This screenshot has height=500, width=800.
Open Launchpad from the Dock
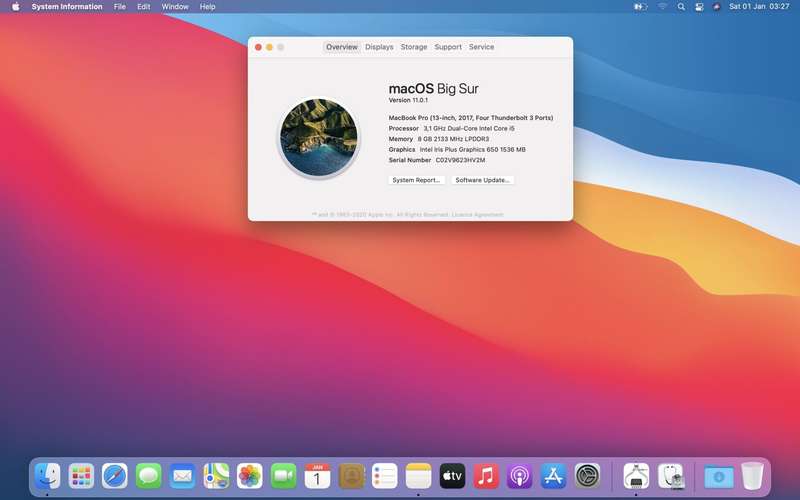[x=81, y=476]
